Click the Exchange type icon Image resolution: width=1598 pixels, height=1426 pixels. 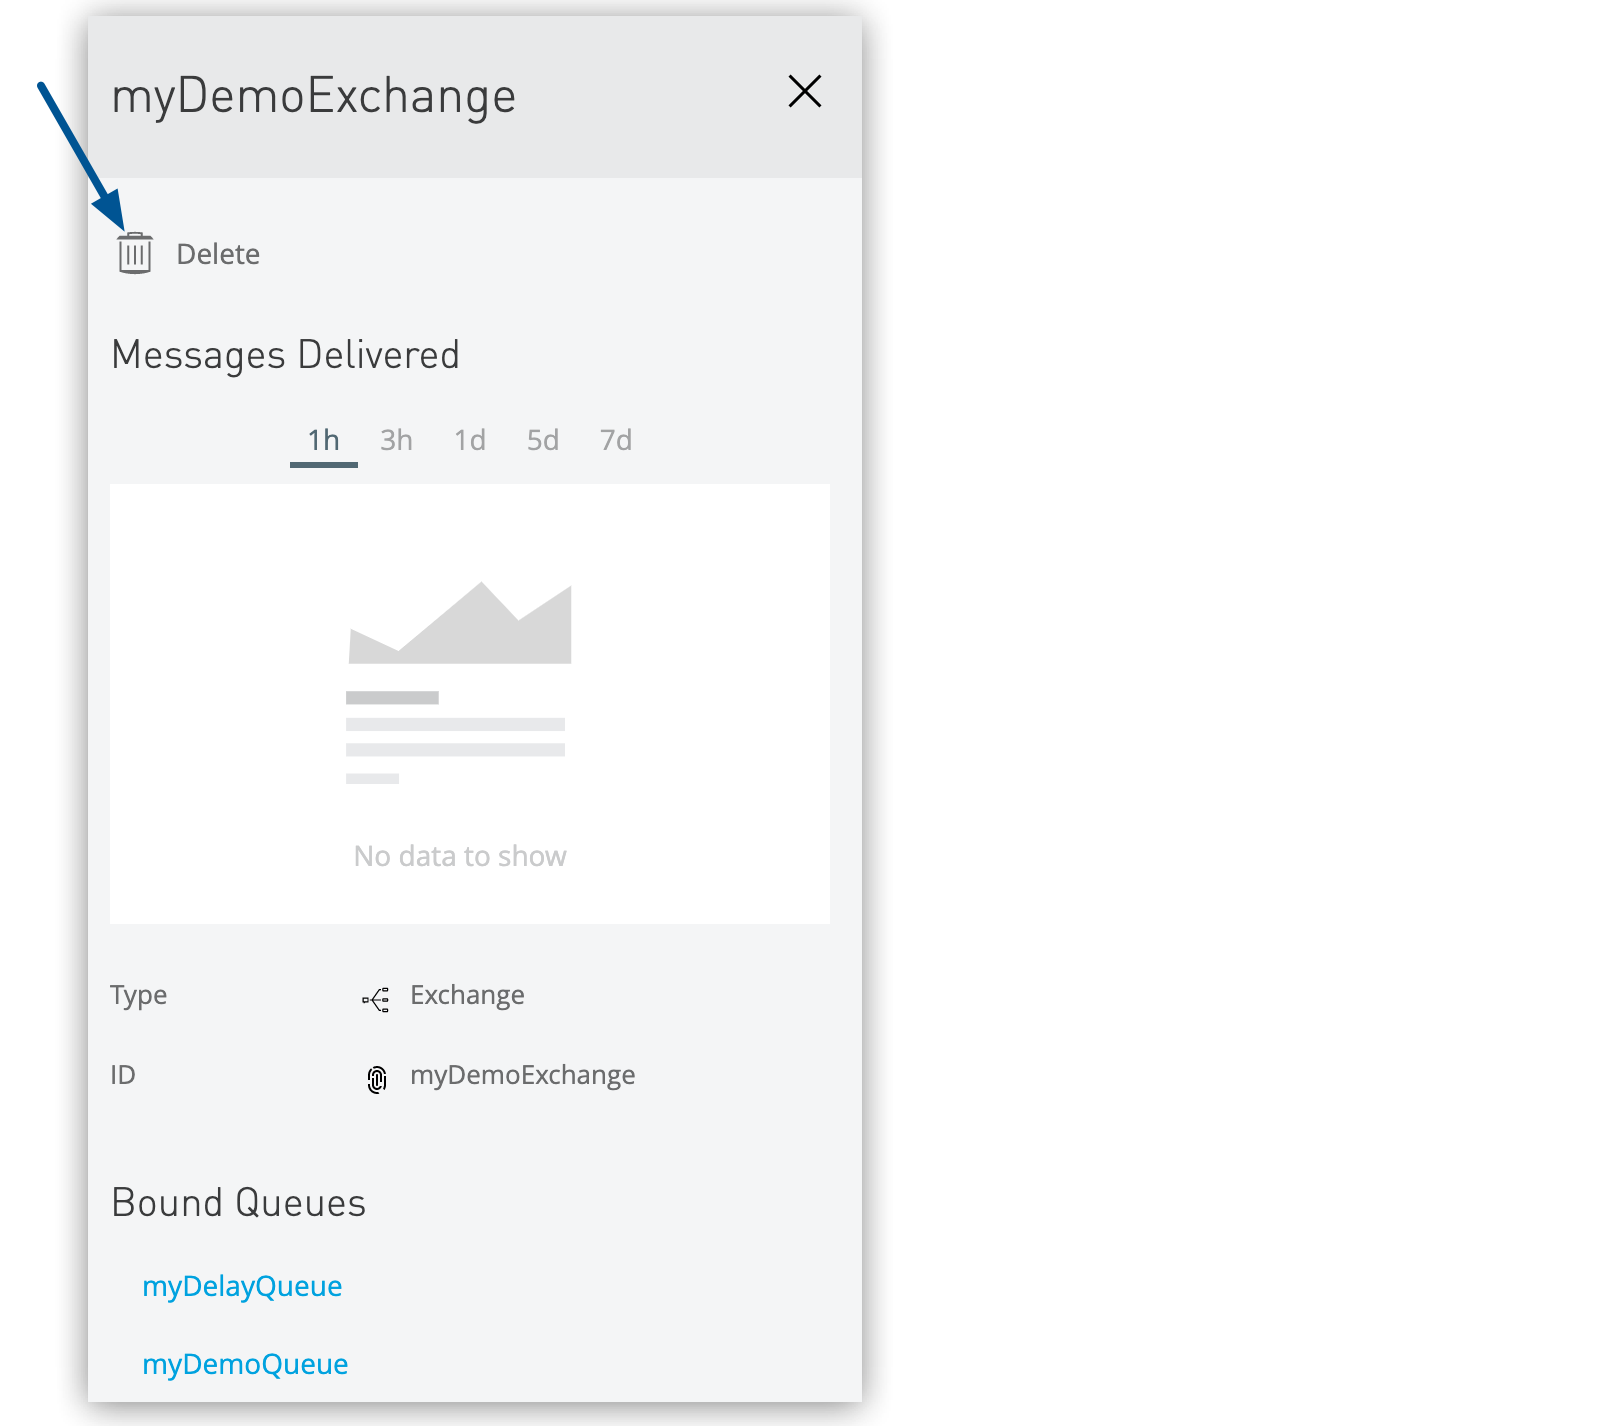376,999
